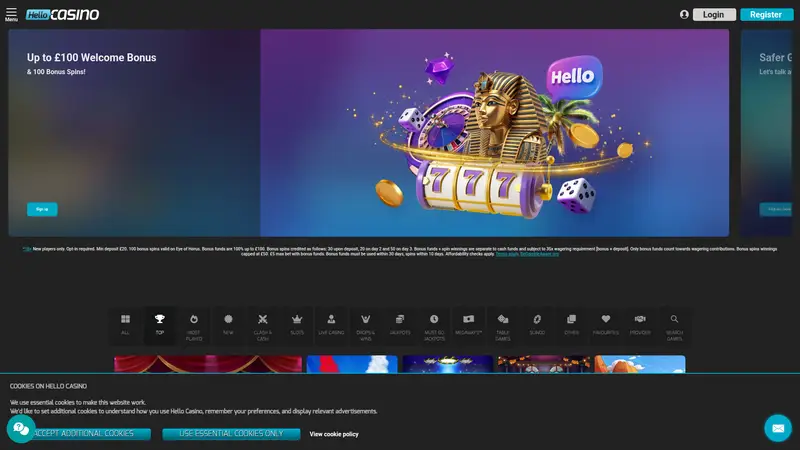Click the Login button
This screenshot has width=800, height=450.
pos(714,15)
